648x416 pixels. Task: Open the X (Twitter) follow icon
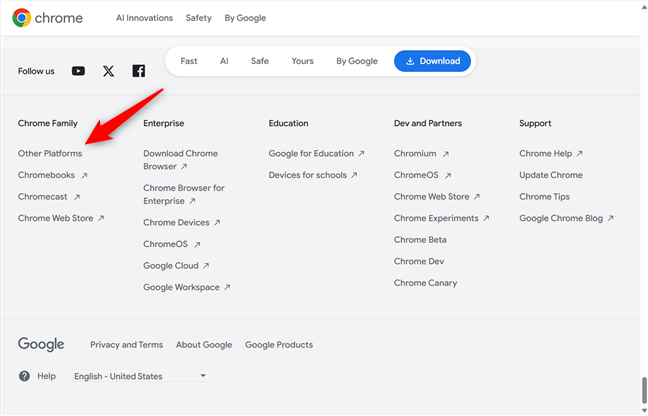[x=108, y=71]
